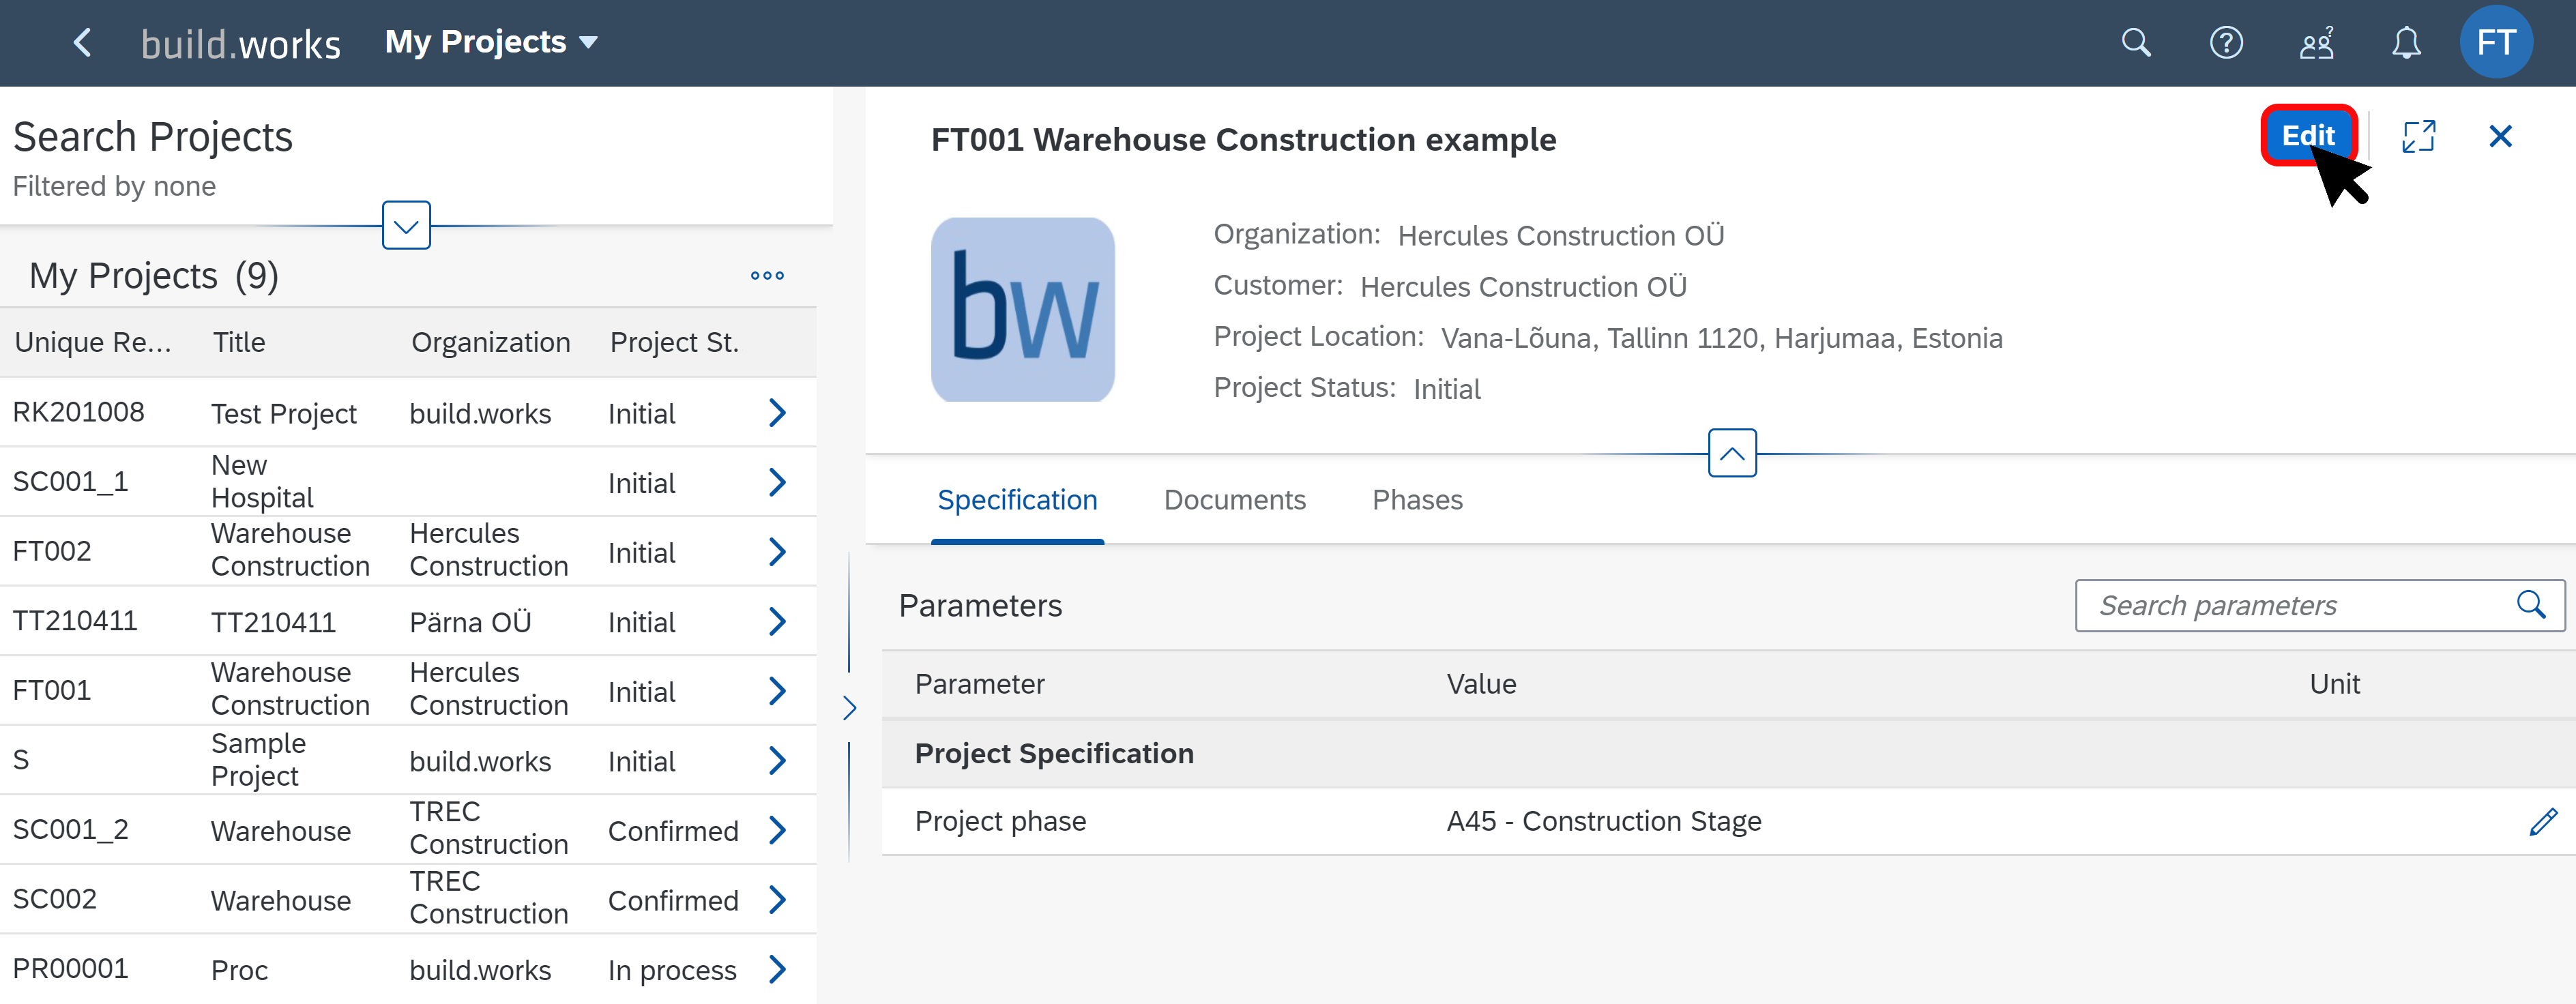
Task: Click the Confirmed status in SC002 row
Action: click(x=673, y=901)
